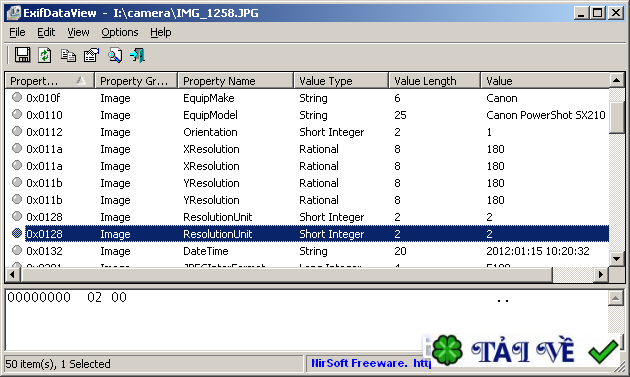This screenshot has width=630, height=377.
Task: Open the View menu
Action: coord(78,32)
